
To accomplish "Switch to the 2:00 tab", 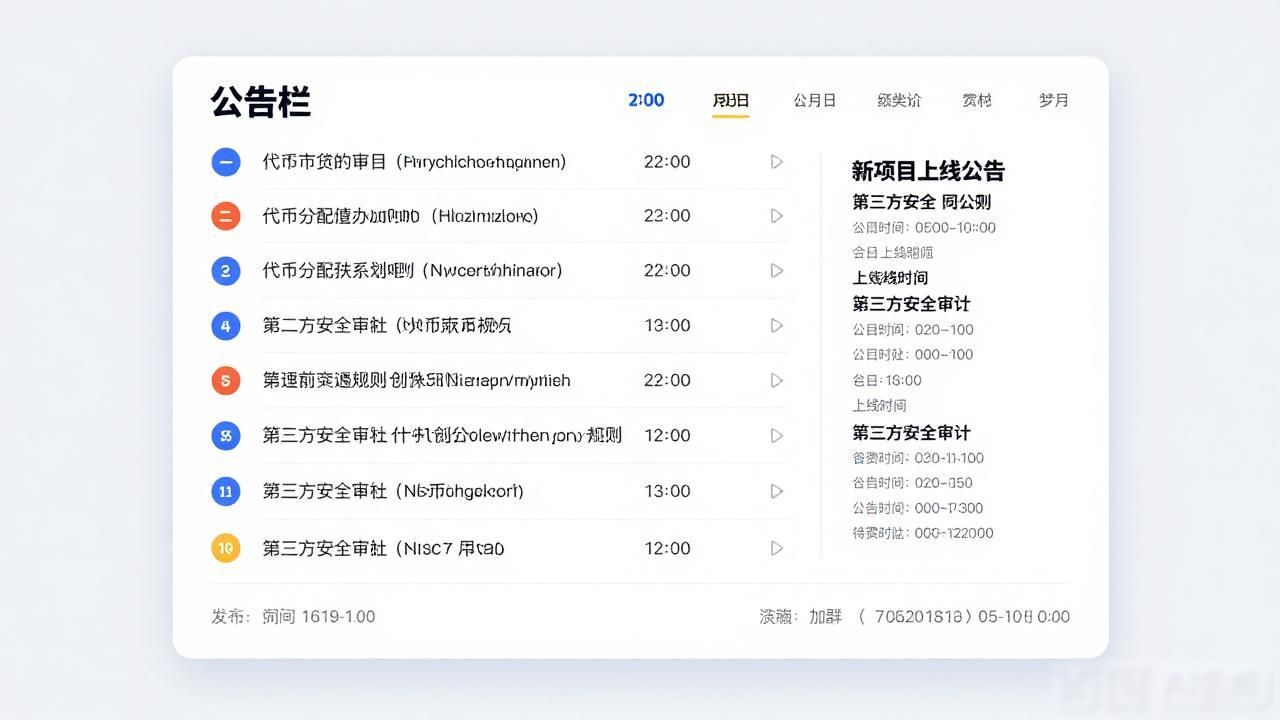I will pyautogui.click(x=646, y=100).
